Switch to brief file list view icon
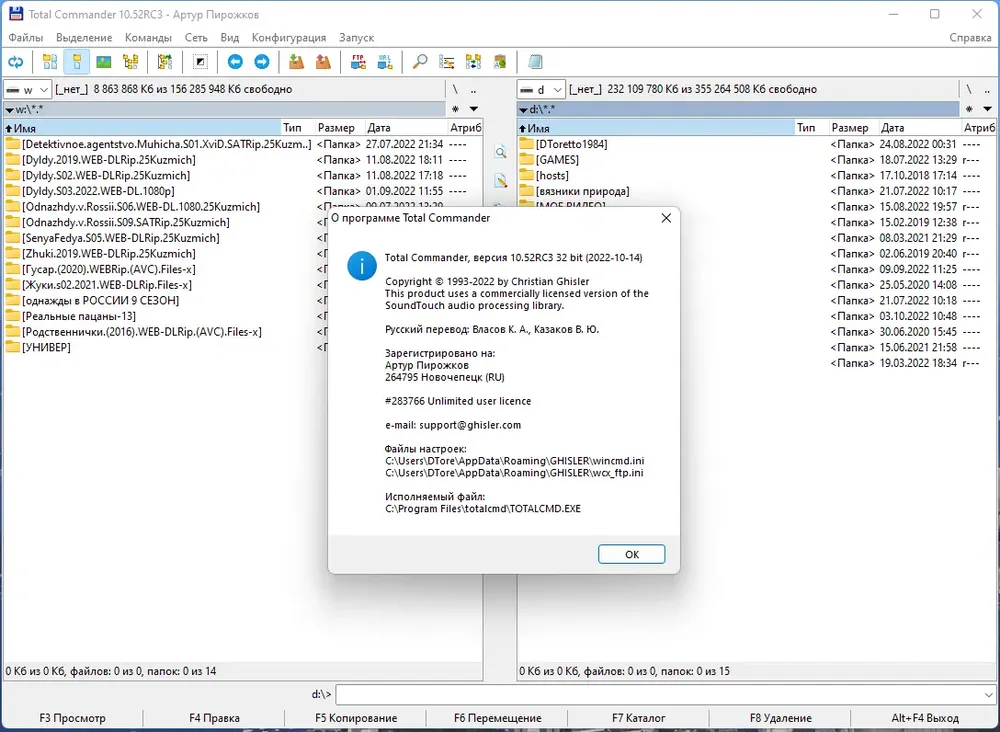Image resolution: width=1000 pixels, height=732 pixels. pyautogui.click(x=50, y=62)
